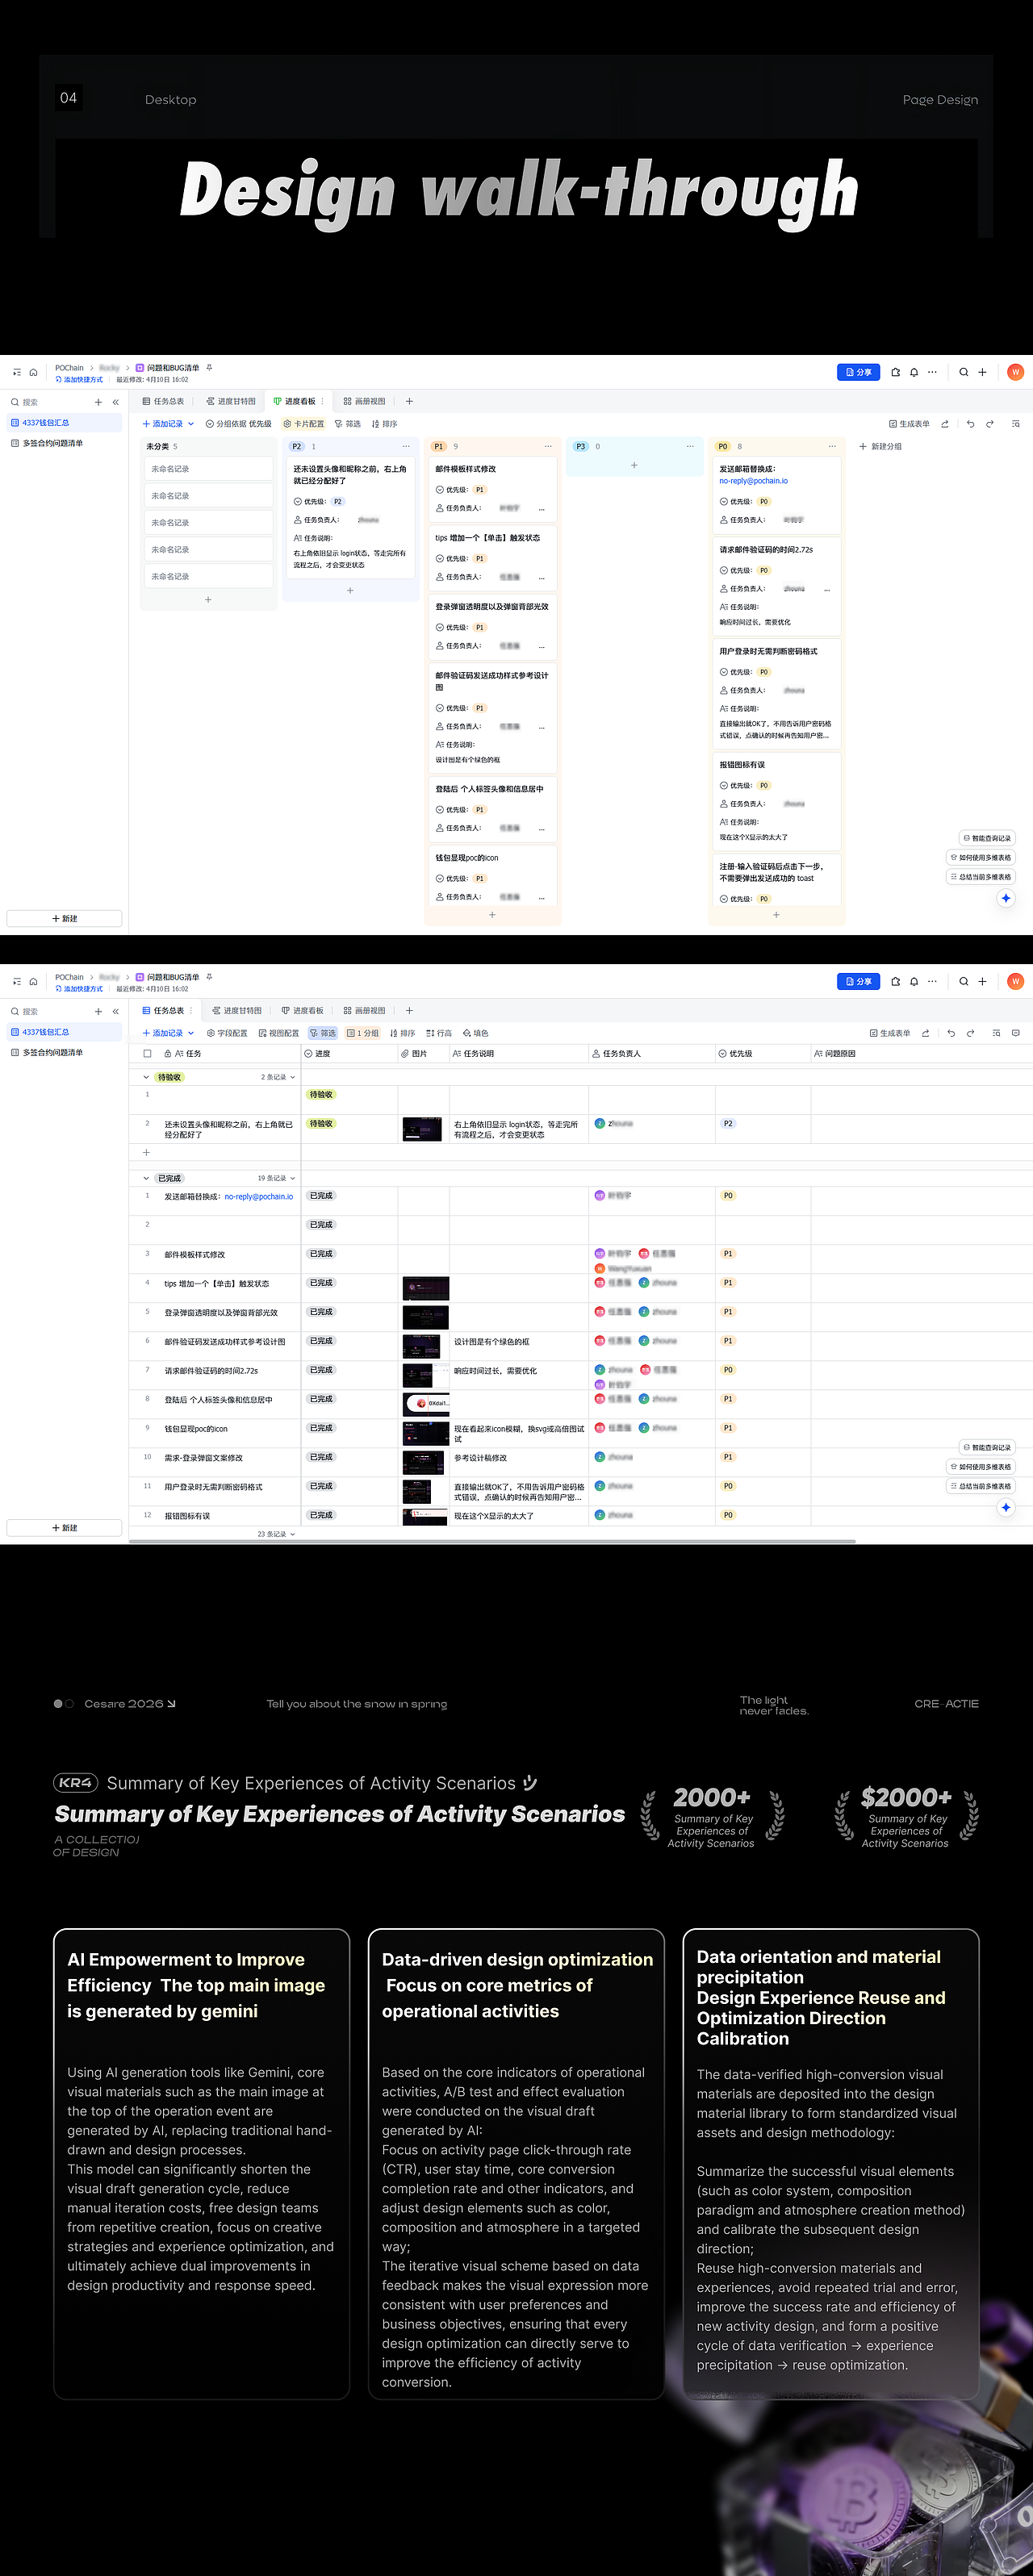This screenshot has height=2576, width=1033.
Task: Undo last action in kanban window toolbar
Action: click(970, 424)
